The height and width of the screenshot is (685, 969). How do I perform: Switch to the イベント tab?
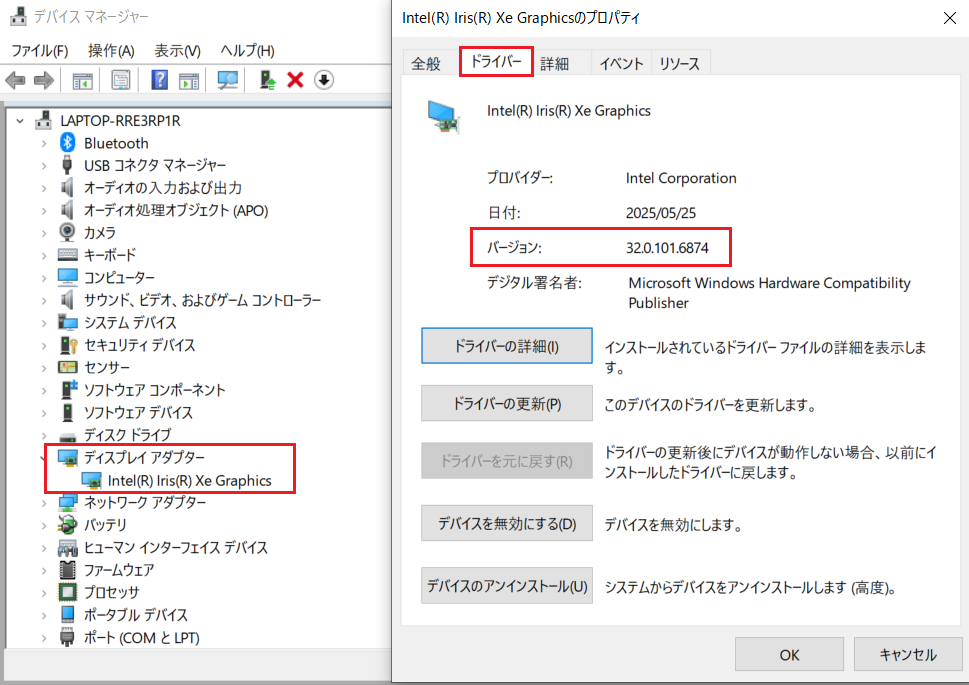tap(621, 63)
